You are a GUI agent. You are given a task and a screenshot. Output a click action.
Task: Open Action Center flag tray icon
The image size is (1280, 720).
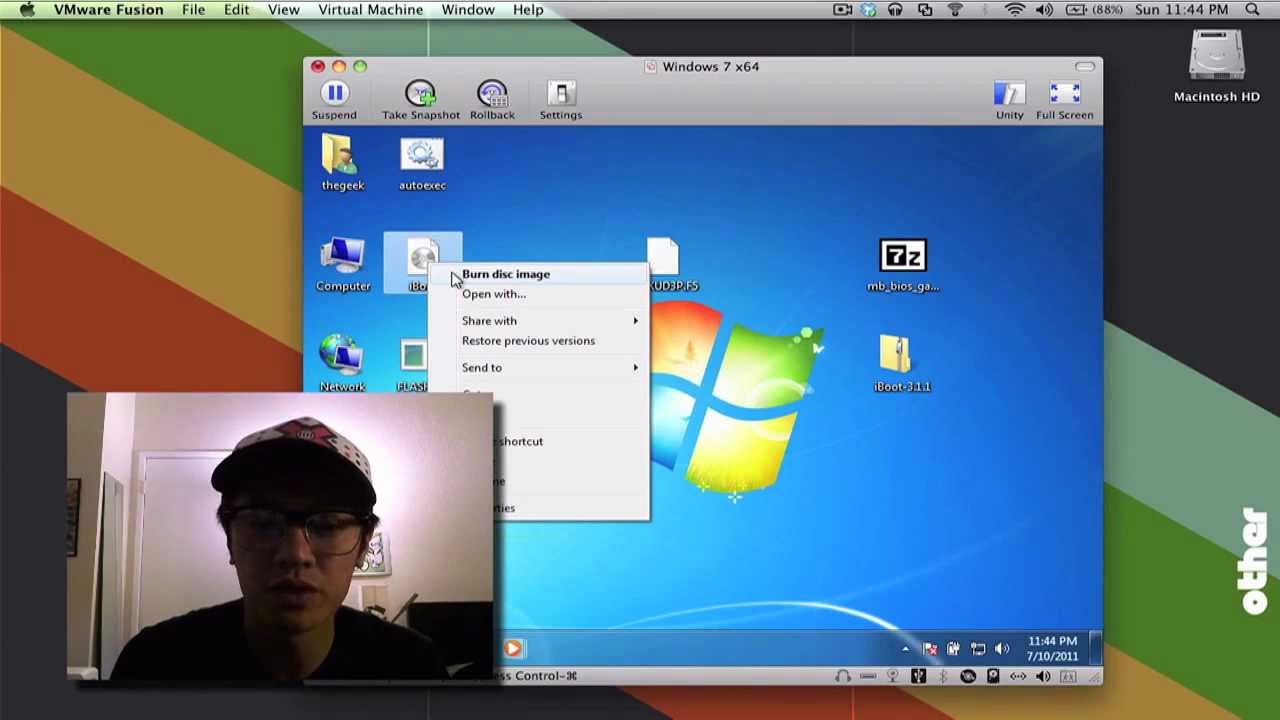930,649
